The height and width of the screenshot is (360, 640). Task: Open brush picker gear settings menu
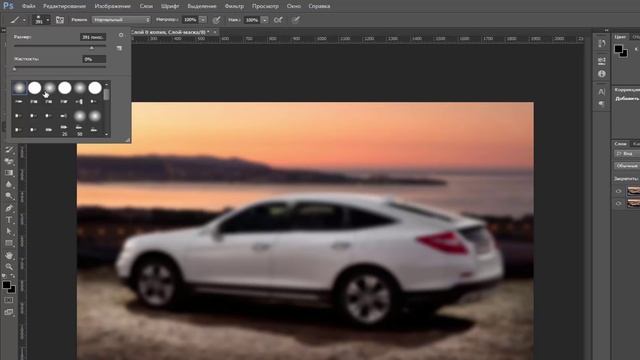[x=121, y=36]
